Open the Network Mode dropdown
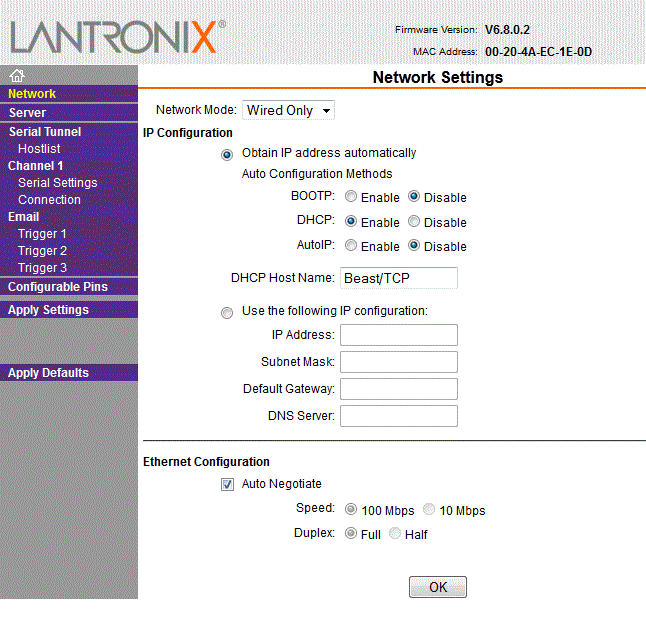The width and height of the screenshot is (646, 639). [x=288, y=110]
